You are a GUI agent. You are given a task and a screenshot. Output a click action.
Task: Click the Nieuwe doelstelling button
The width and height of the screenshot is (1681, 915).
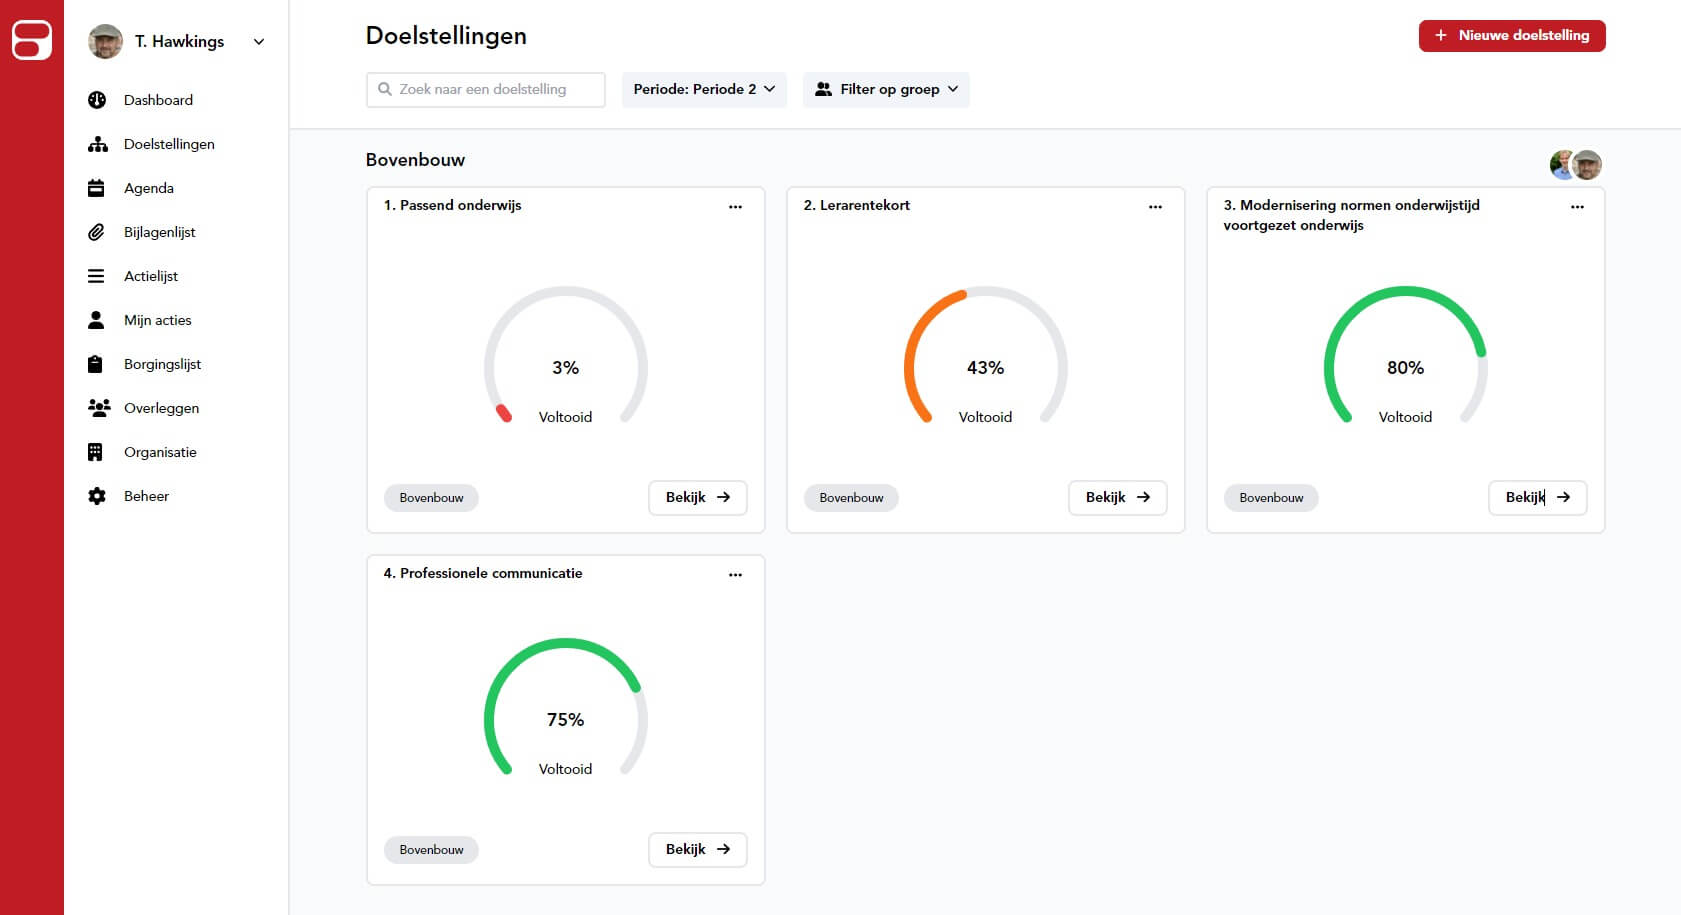1511,36
